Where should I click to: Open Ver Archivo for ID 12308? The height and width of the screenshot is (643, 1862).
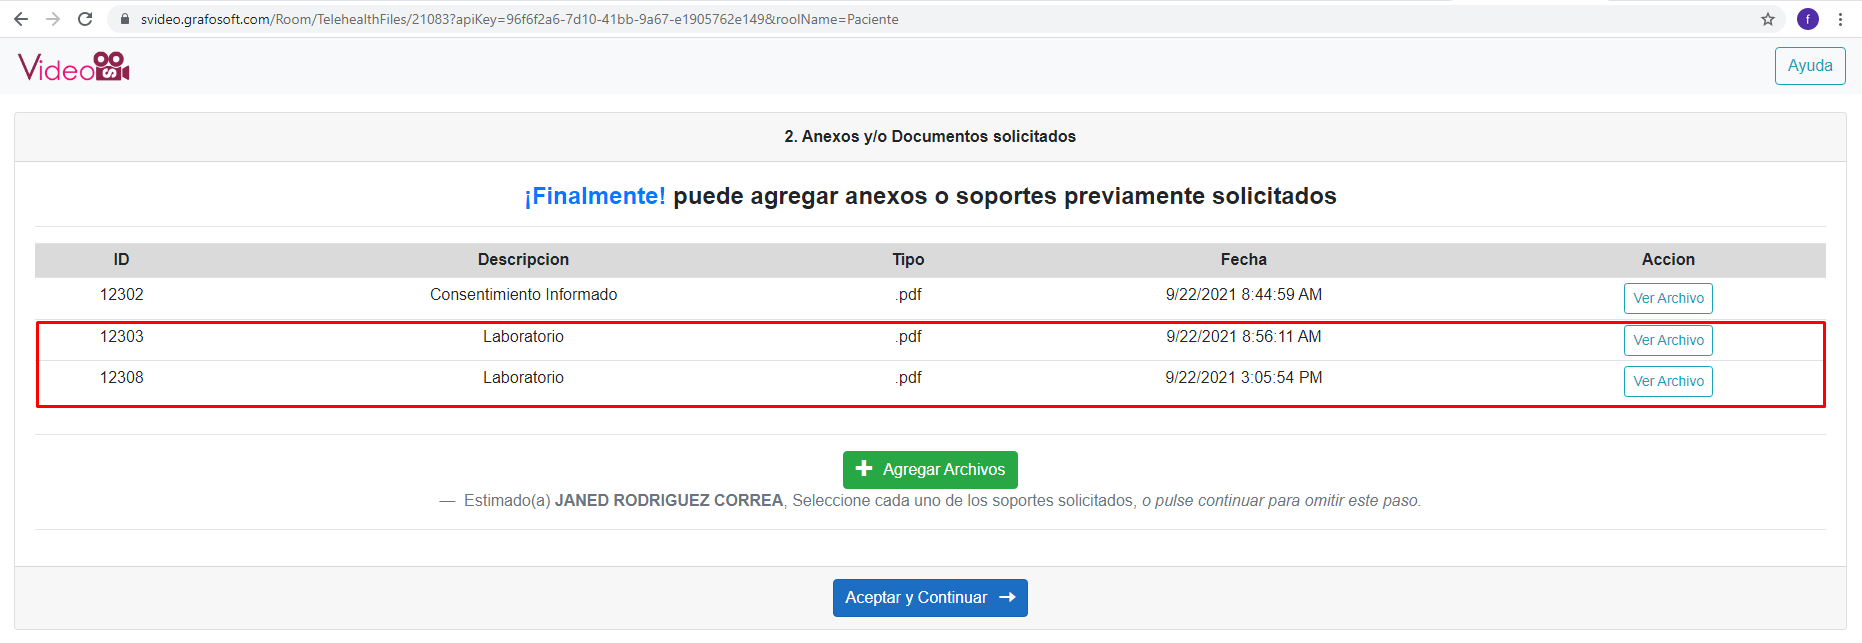1667,381
